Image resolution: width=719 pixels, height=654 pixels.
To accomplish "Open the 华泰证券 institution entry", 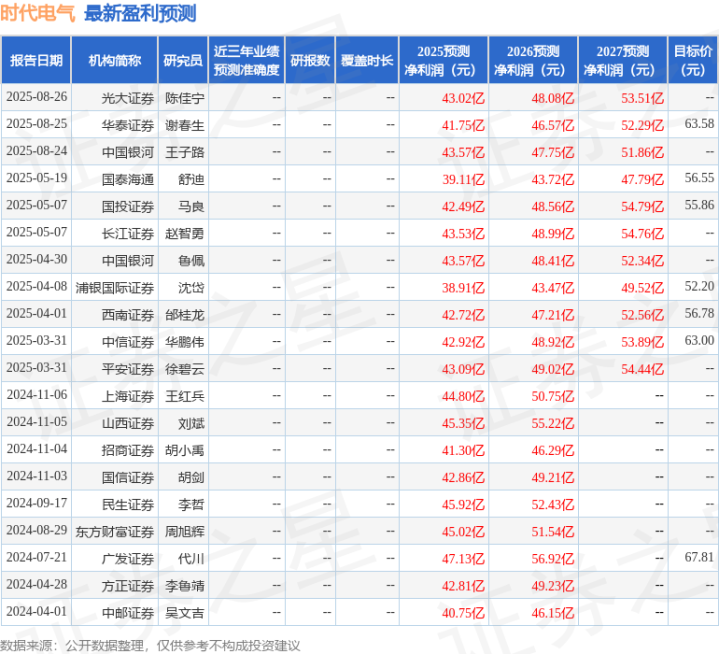I will [127, 125].
